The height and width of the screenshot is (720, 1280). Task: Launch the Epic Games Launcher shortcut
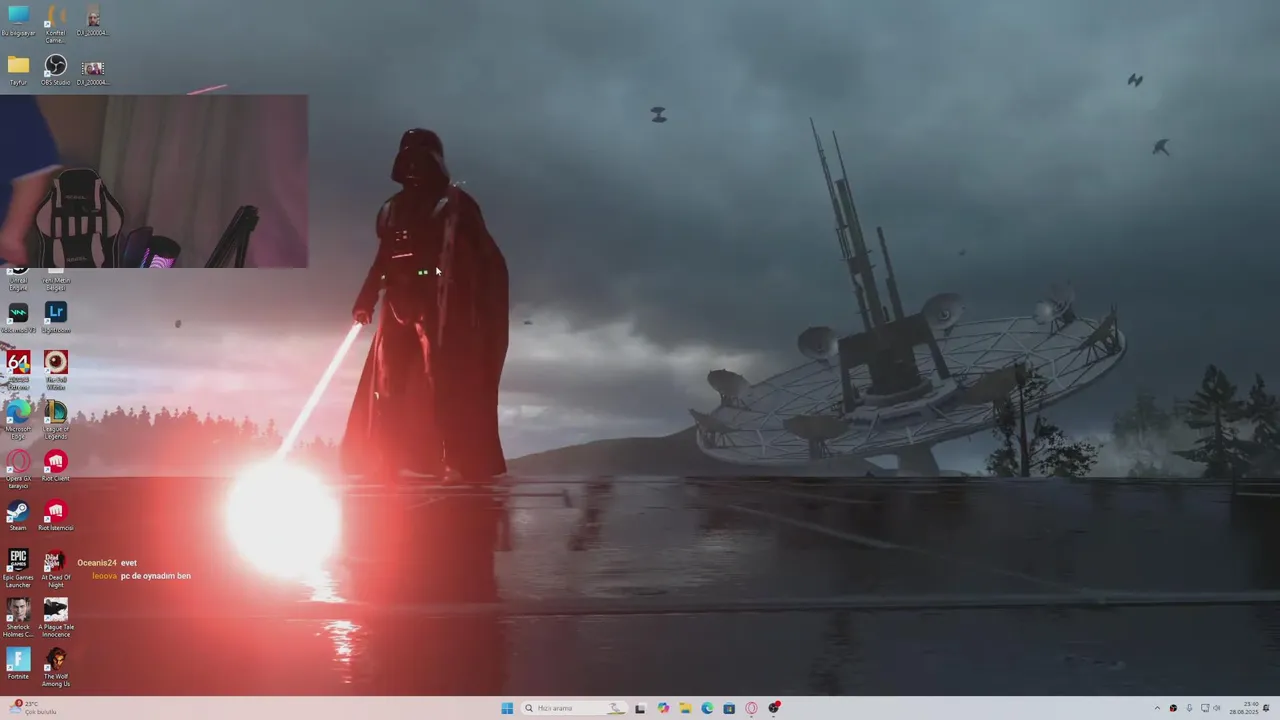pyautogui.click(x=18, y=567)
